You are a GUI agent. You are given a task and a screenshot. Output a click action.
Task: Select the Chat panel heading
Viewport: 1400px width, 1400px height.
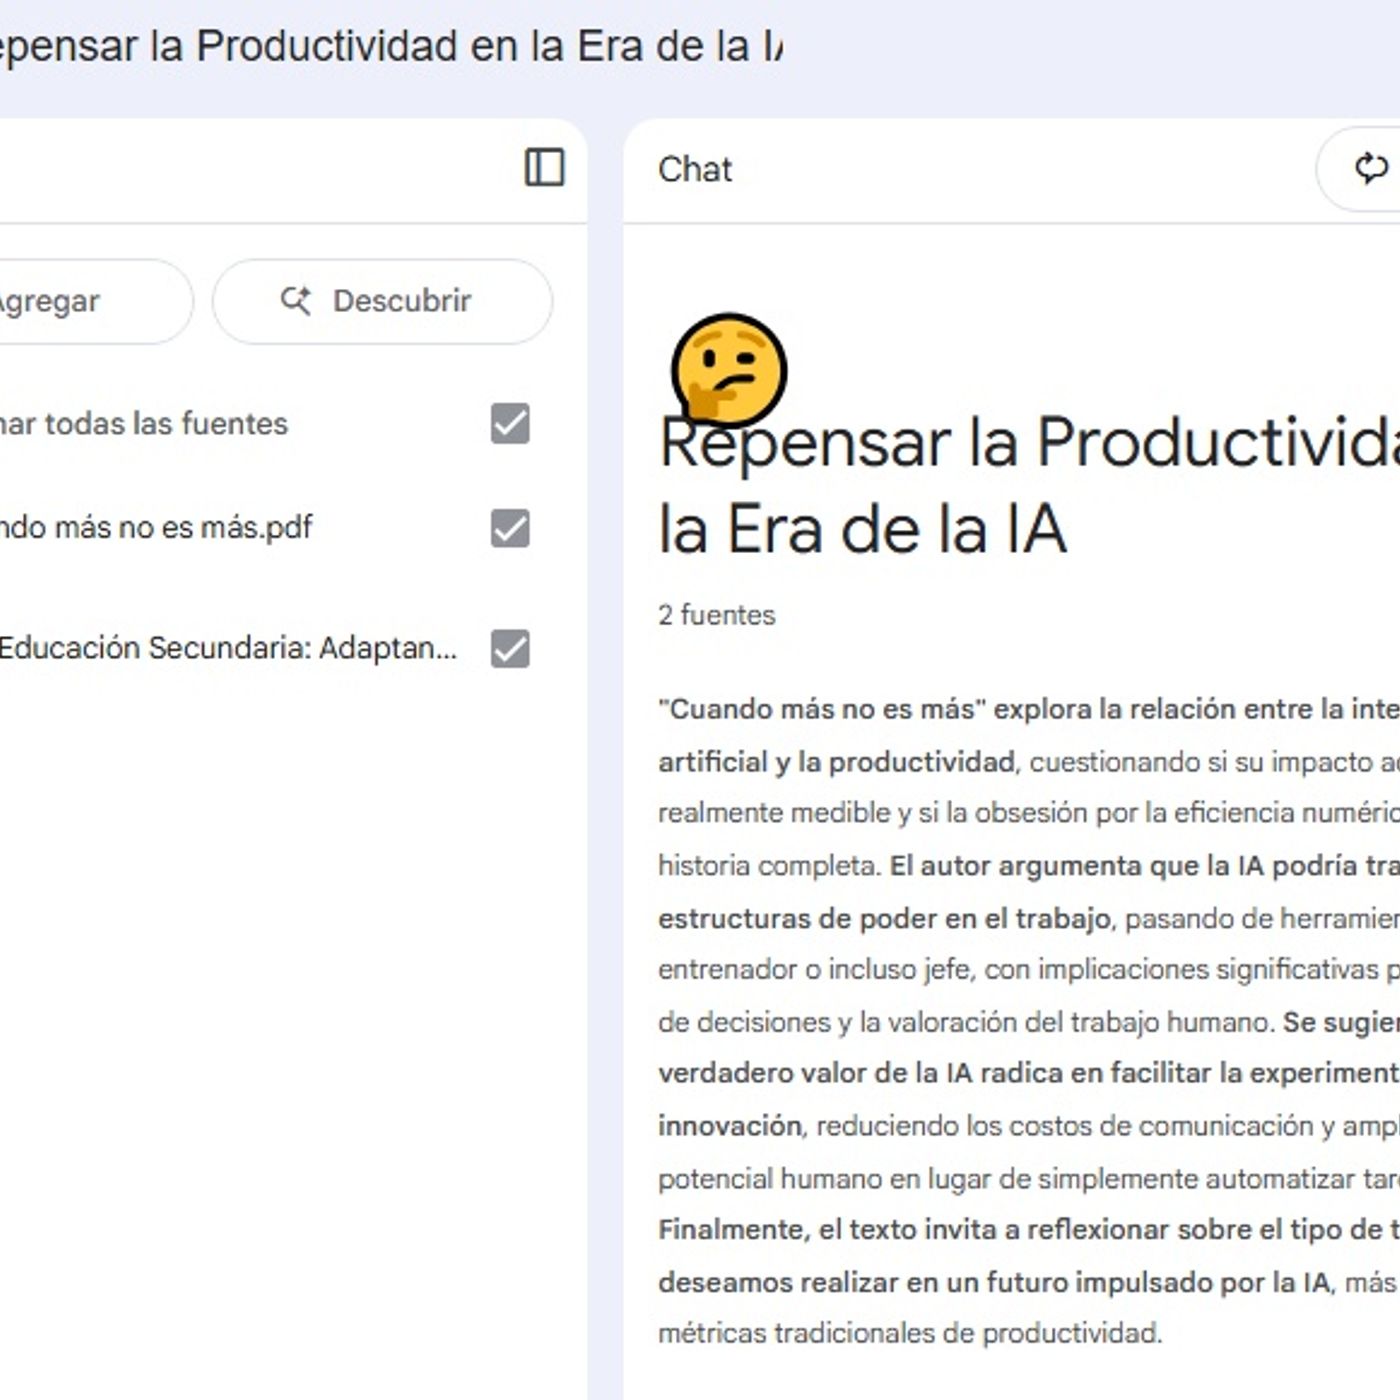[695, 169]
